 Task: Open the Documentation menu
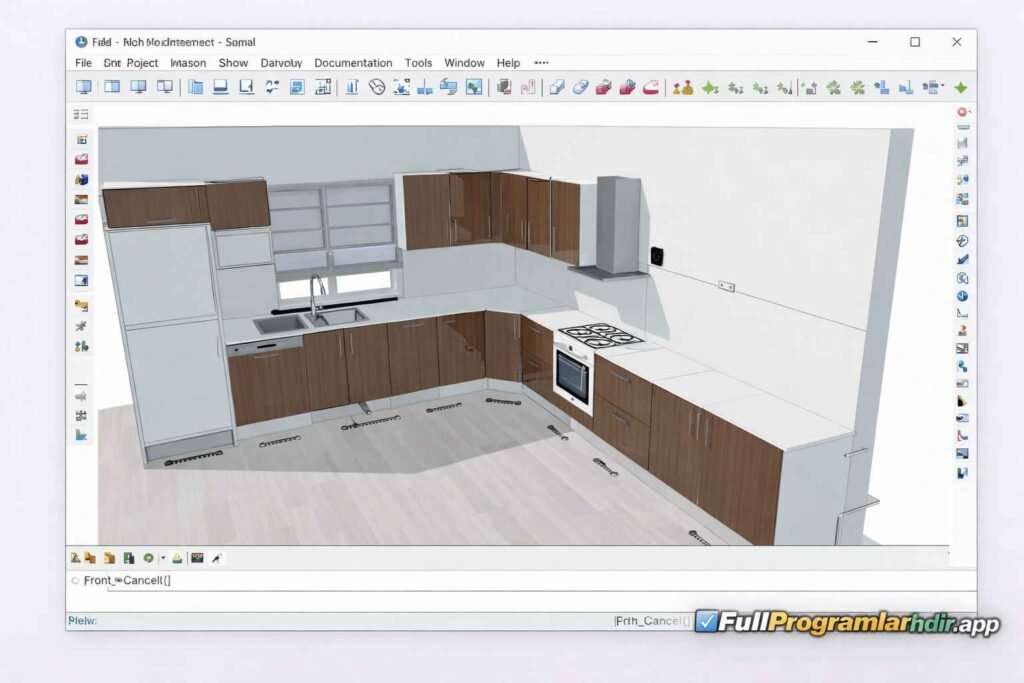click(353, 63)
